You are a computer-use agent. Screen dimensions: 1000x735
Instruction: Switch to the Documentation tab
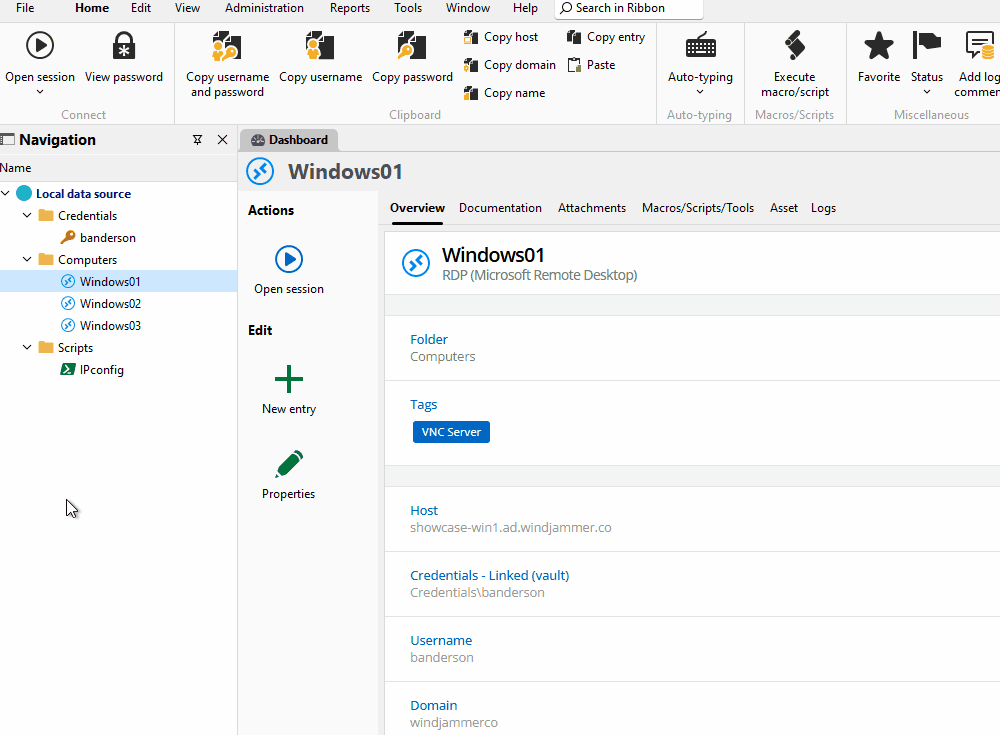(x=500, y=208)
